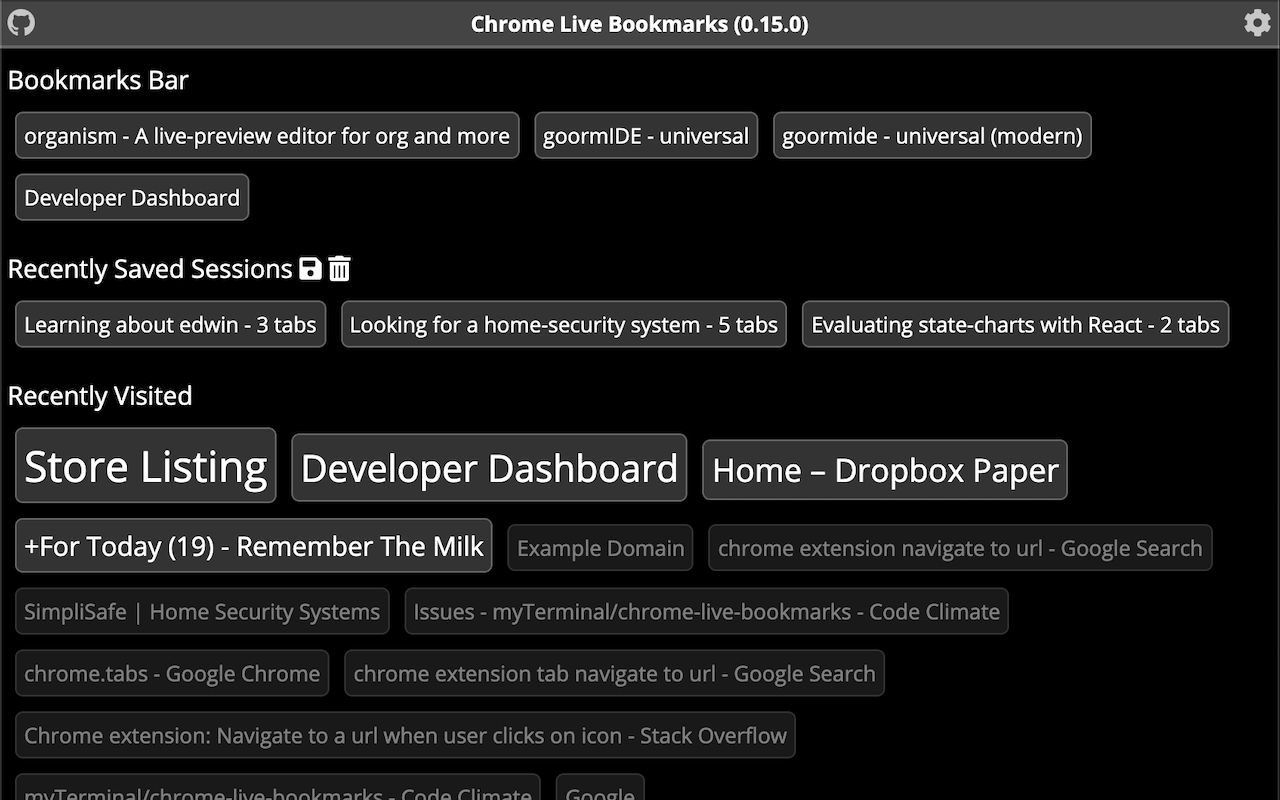Screen dimensions: 1280x800
Task: Delete saved sessions using the trash icon
Action: (339, 268)
